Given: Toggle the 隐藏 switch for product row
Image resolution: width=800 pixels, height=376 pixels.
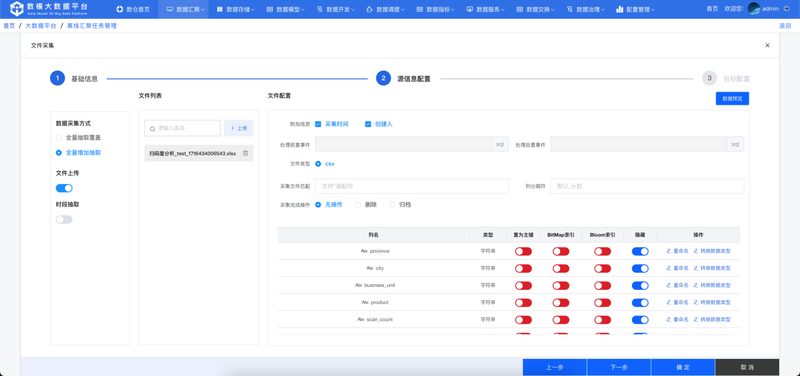Looking at the screenshot, I should (x=640, y=302).
